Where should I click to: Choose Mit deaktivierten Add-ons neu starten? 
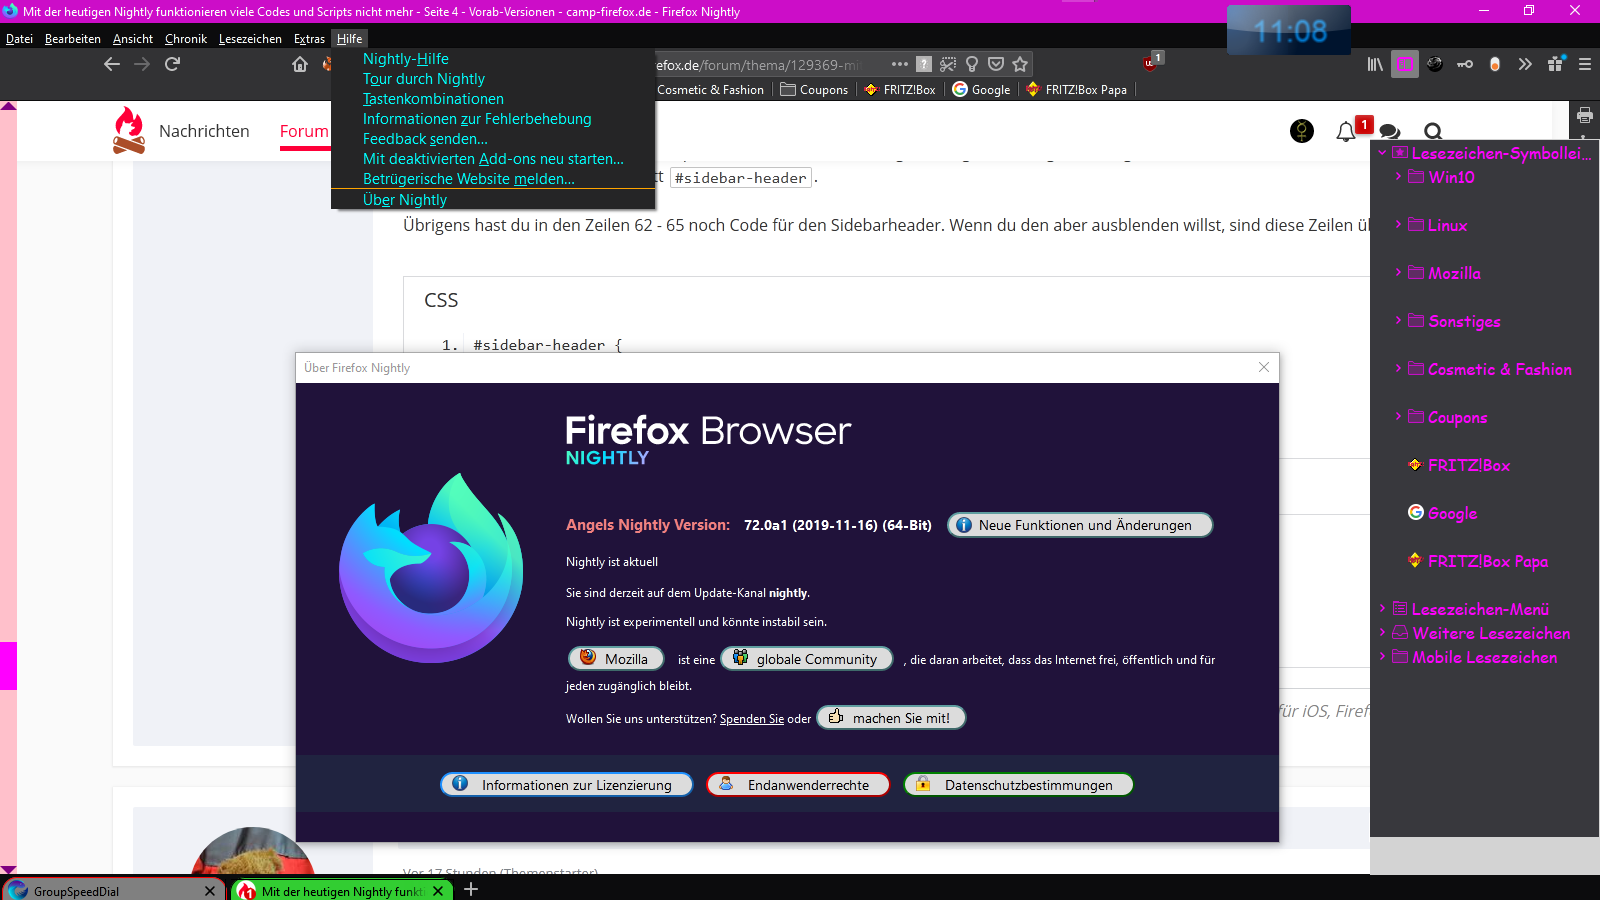493,159
